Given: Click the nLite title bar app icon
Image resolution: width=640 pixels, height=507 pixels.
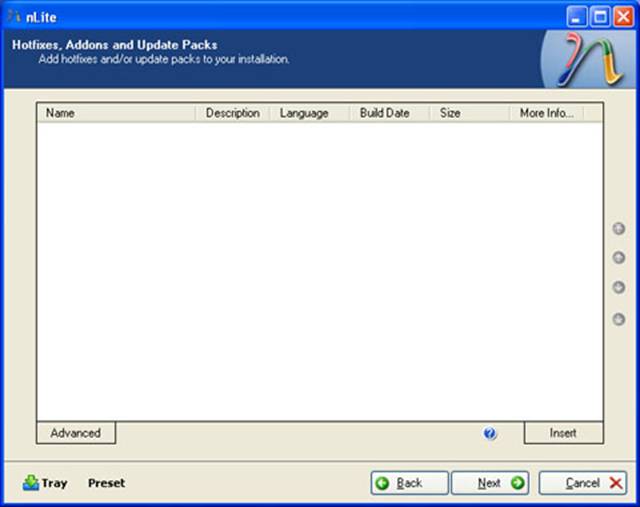Looking at the screenshot, I should pos(14,15).
